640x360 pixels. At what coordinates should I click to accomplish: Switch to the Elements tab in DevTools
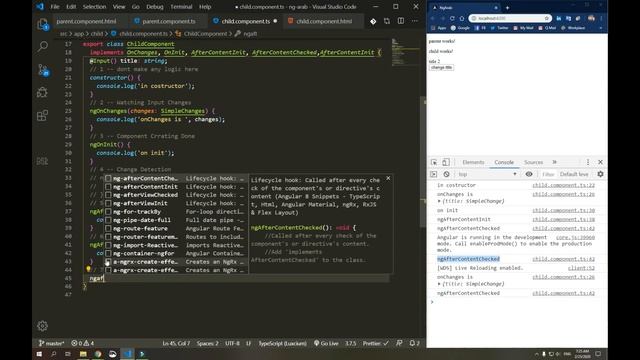coord(473,162)
